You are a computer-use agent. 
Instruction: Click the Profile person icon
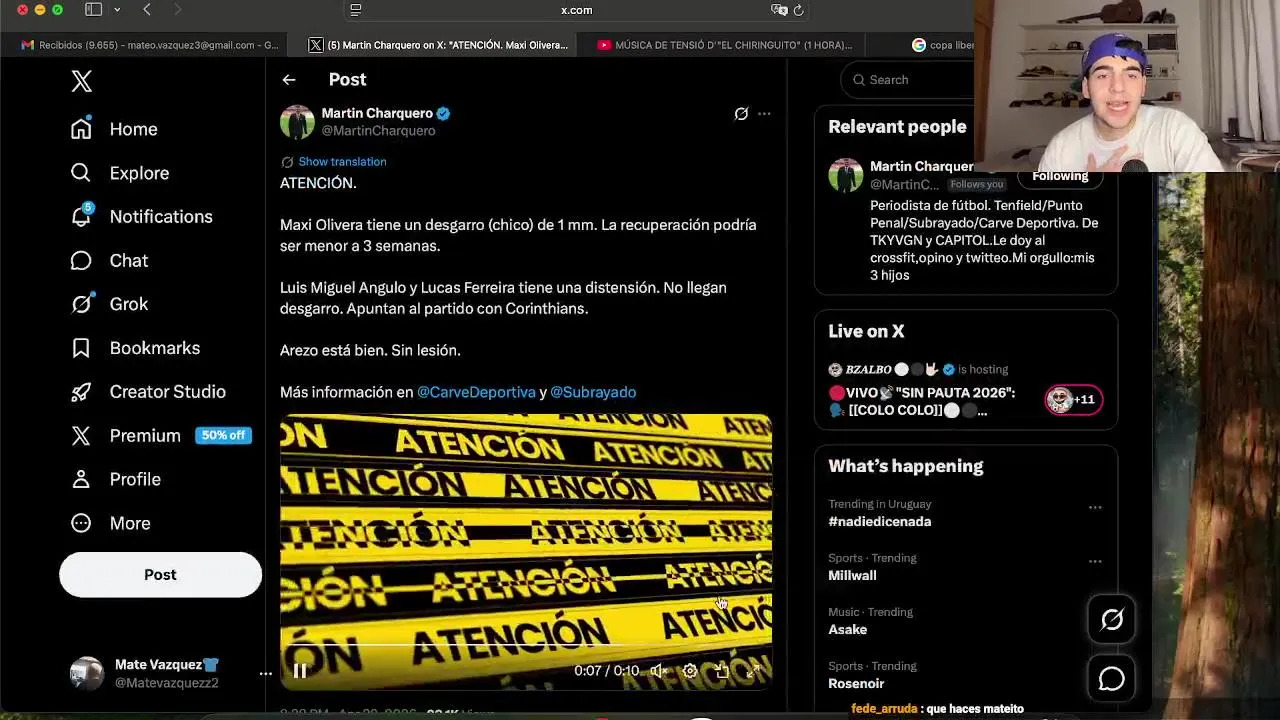coord(81,479)
